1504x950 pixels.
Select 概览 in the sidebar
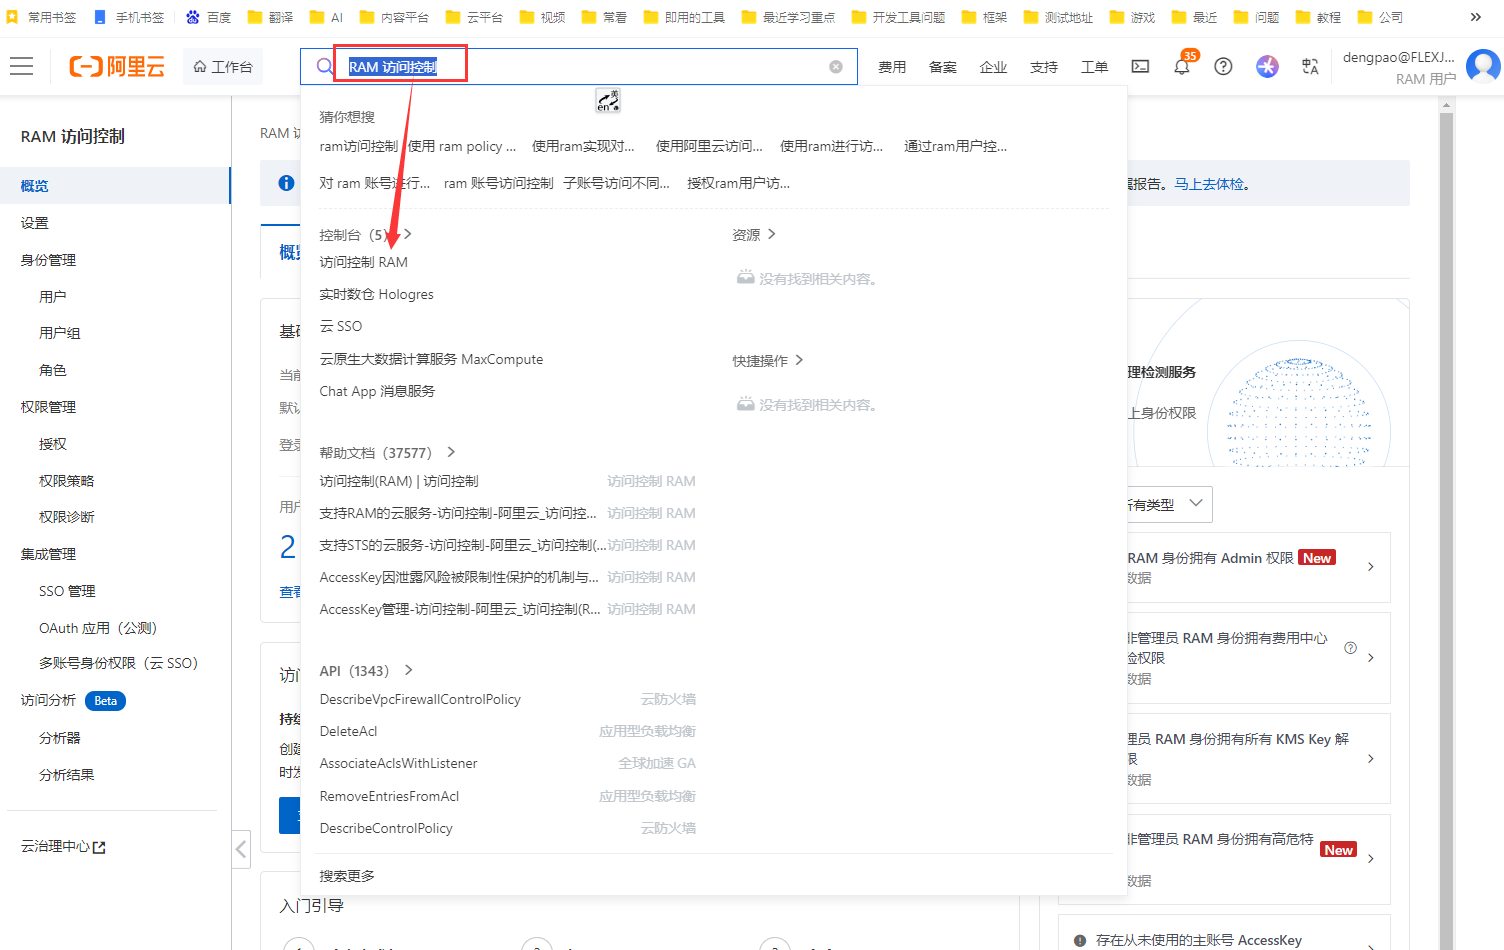115,186
